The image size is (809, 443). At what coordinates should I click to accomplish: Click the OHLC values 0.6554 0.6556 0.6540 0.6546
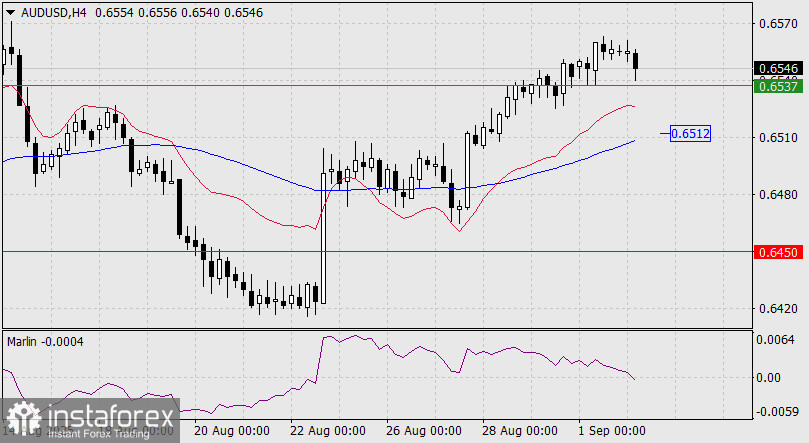pos(179,13)
